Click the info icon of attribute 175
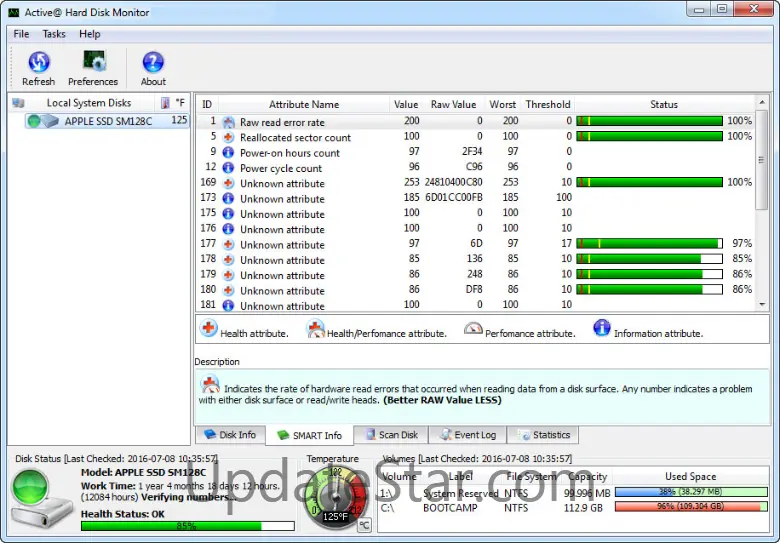Image resolution: width=780 pixels, height=543 pixels. pos(228,214)
